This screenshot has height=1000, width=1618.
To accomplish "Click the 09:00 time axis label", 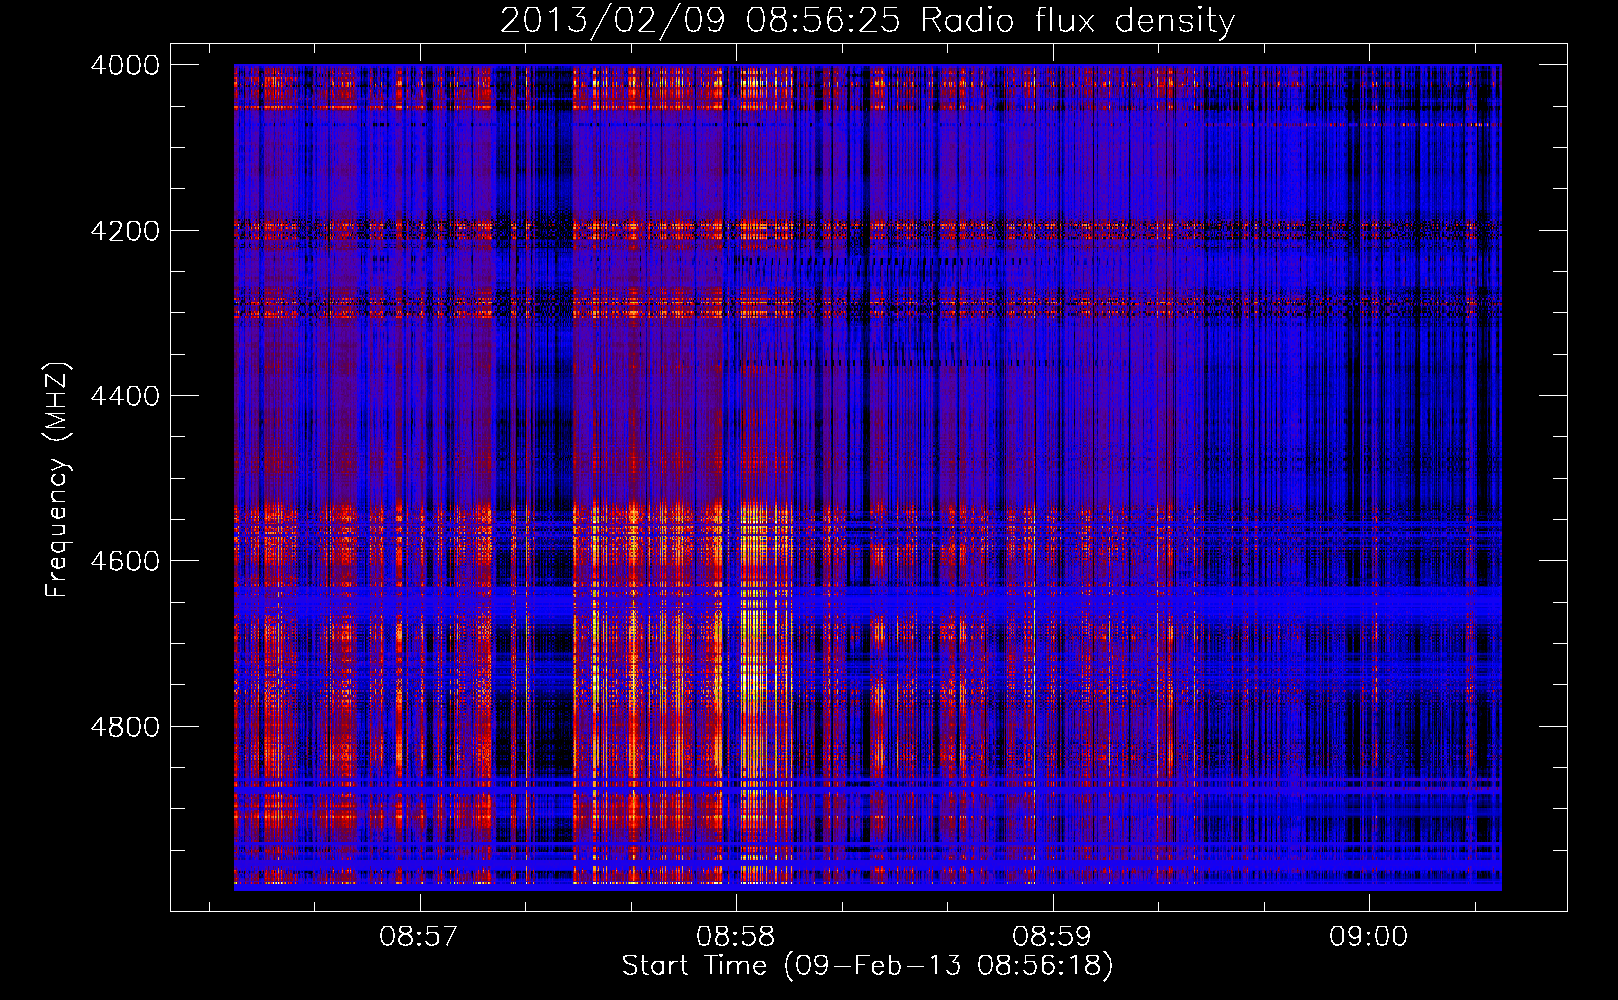I will 1368,937.
